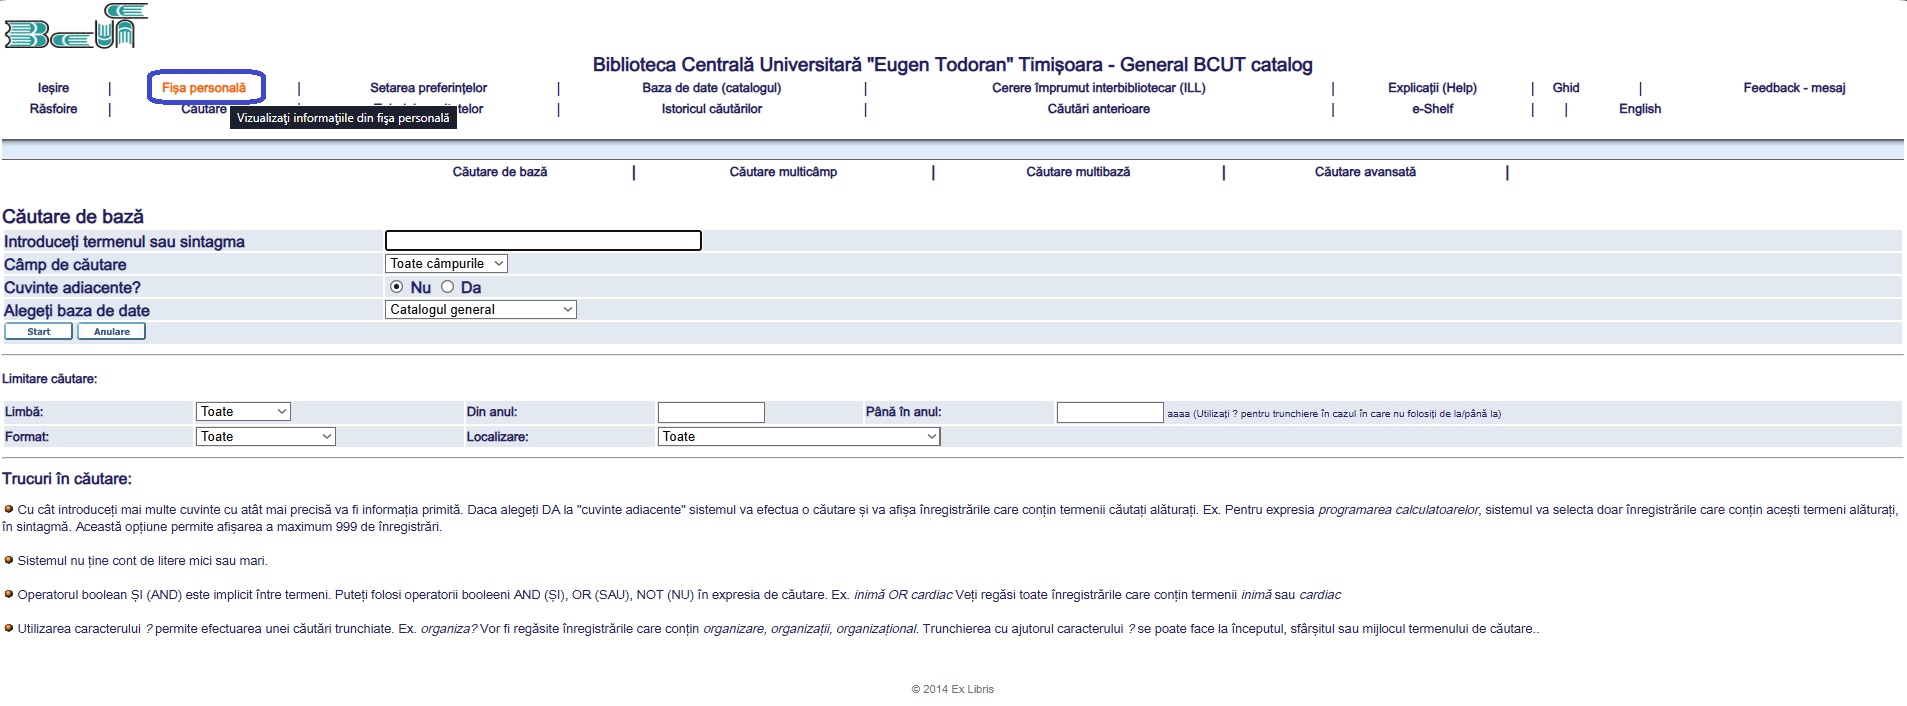Image resolution: width=1907 pixels, height=706 pixels.
Task: Switch to Căutare multicâmp tab
Action: [783, 172]
